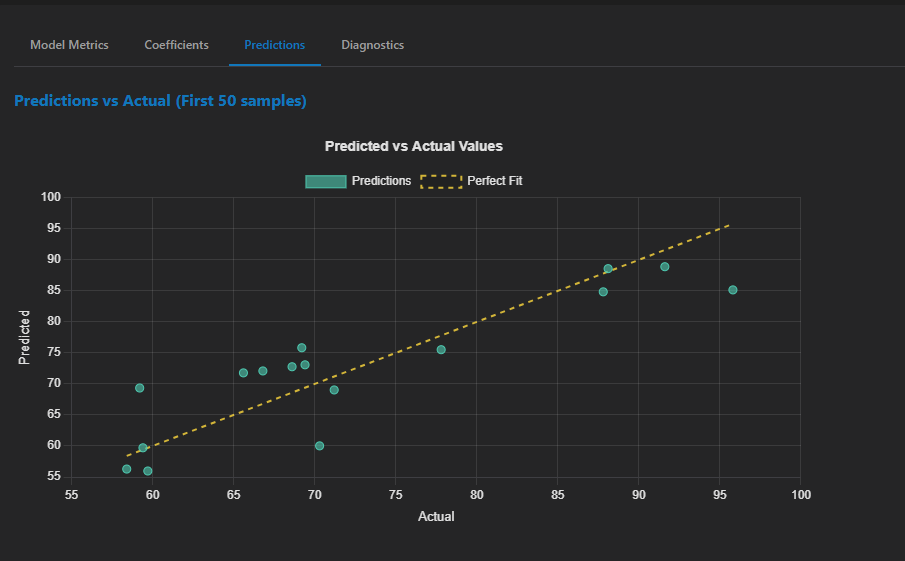Image resolution: width=905 pixels, height=561 pixels.
Task: Click the 'Predictions vs Actual (First 50 samples)' heading
Action: click(160, 101)
